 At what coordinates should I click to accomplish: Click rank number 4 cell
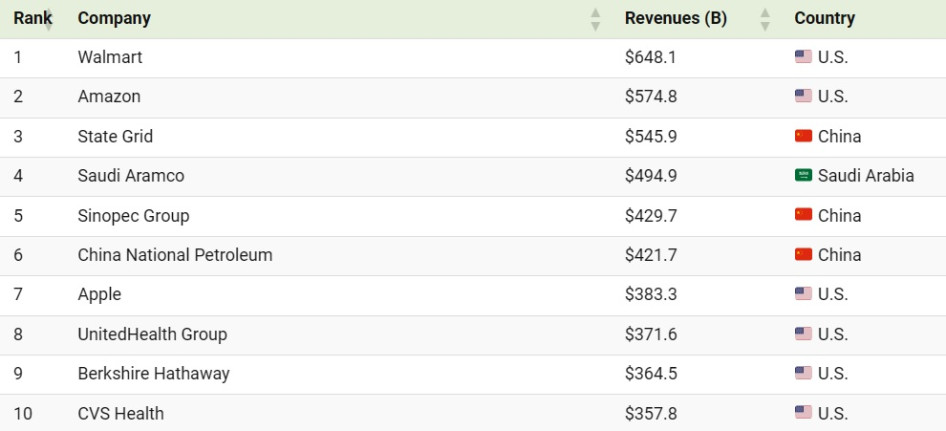(x=17, y=176)
